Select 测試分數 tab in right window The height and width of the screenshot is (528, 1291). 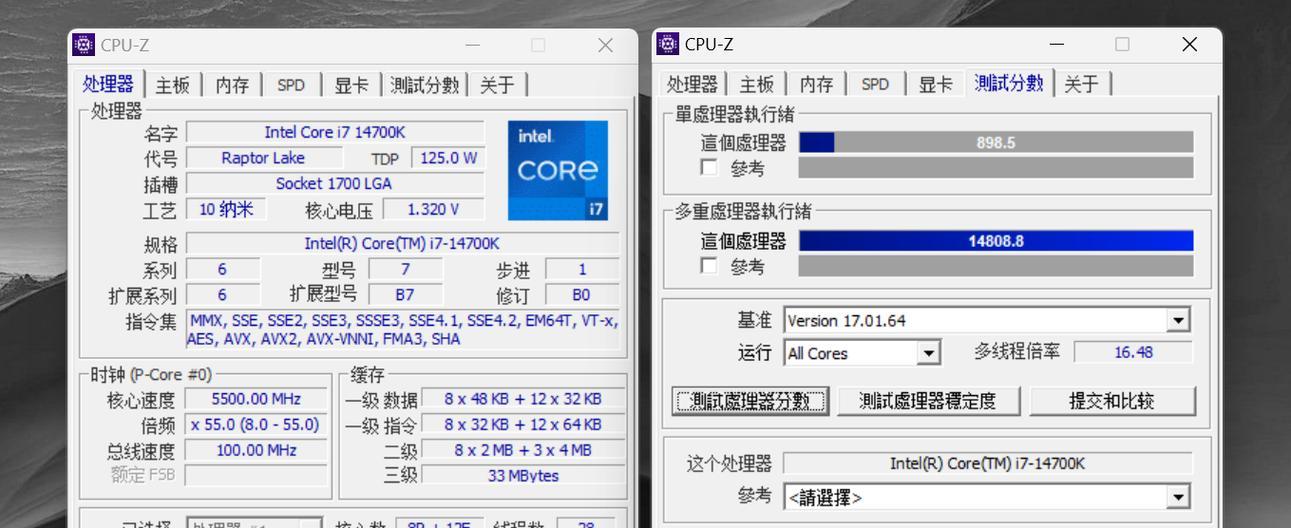pyautogui.click(x=1009, y=82)
